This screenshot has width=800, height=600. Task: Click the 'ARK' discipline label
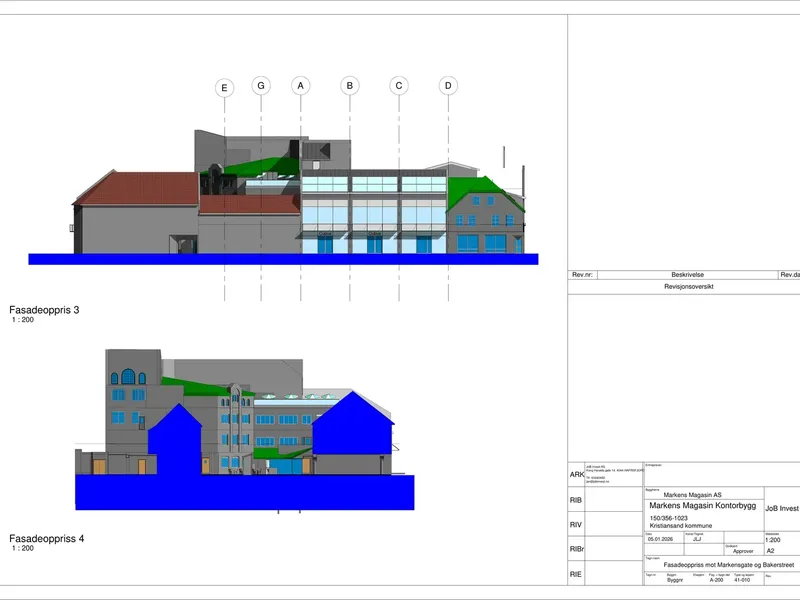(x=577, y=474)
